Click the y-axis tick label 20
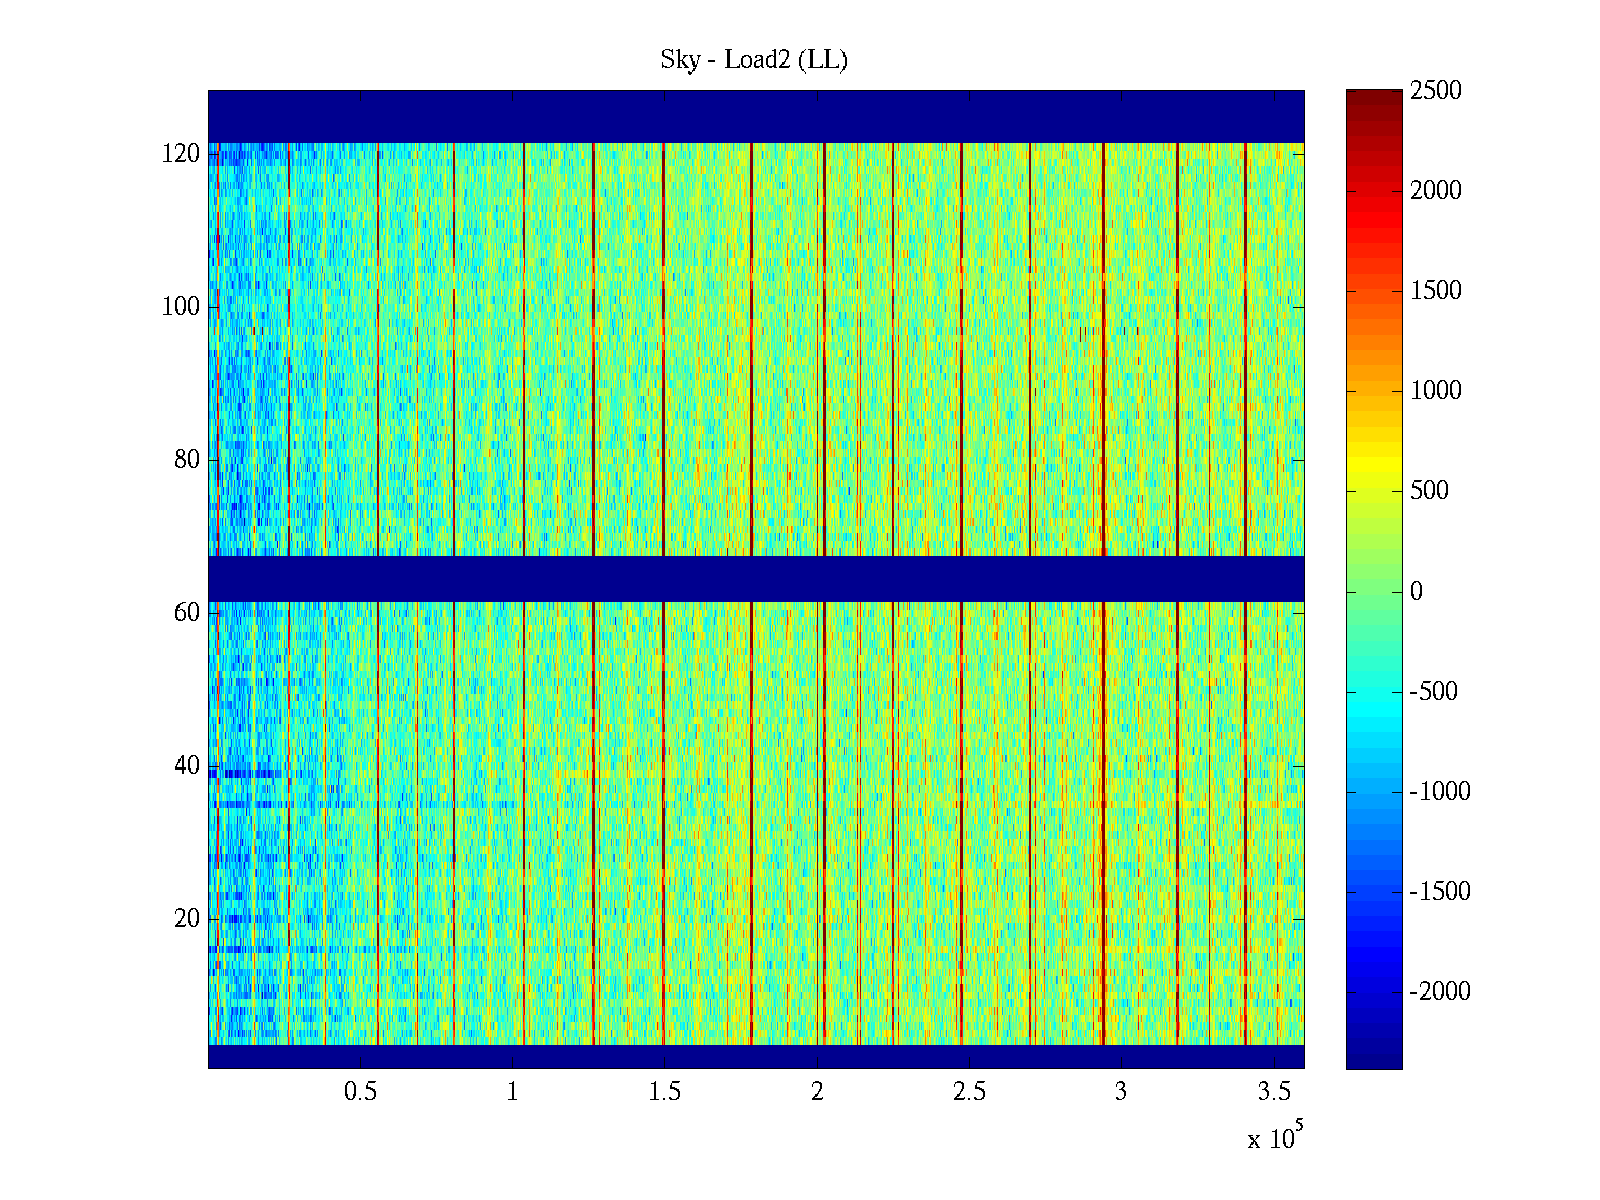Screen dimensions: 1600x1200 click(187, 919)
